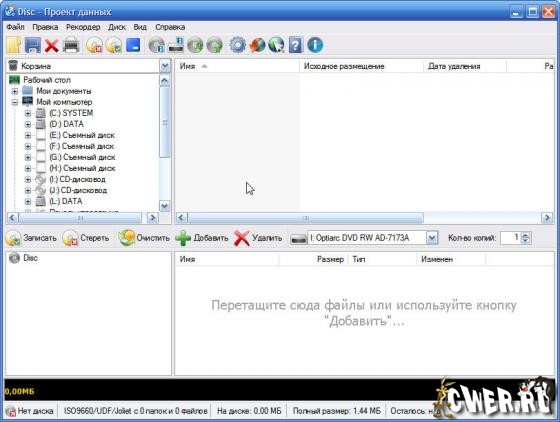Click the Добавить button

pos(202,238)
